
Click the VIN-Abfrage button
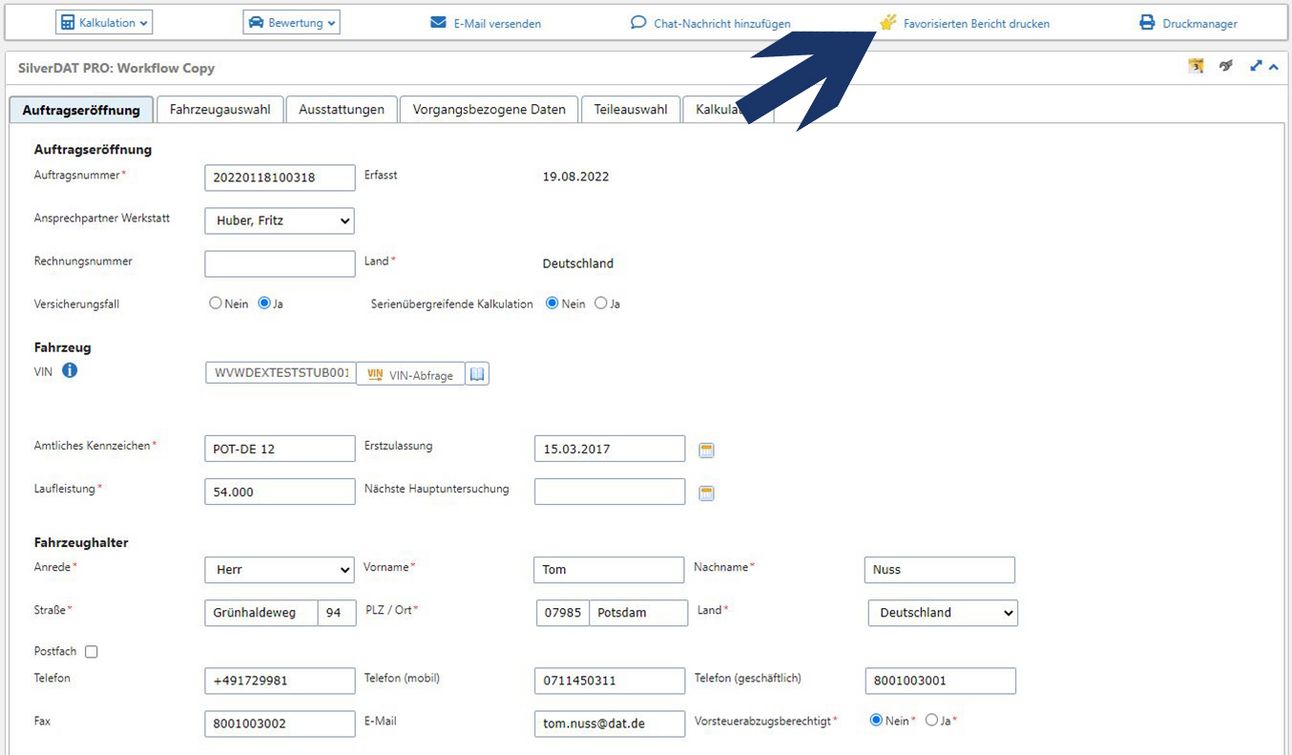[x=411, y=375]
